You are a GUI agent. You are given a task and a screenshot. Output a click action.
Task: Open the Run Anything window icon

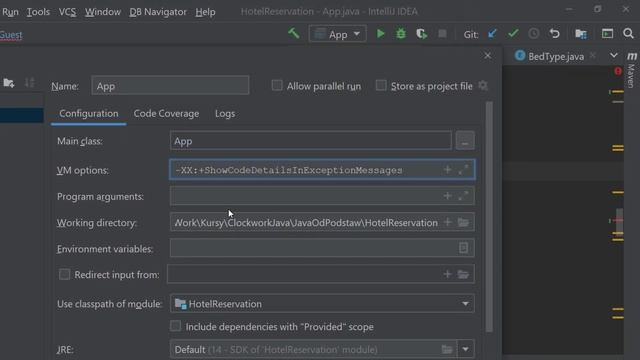pyautogui.click(x=607, y=33)
